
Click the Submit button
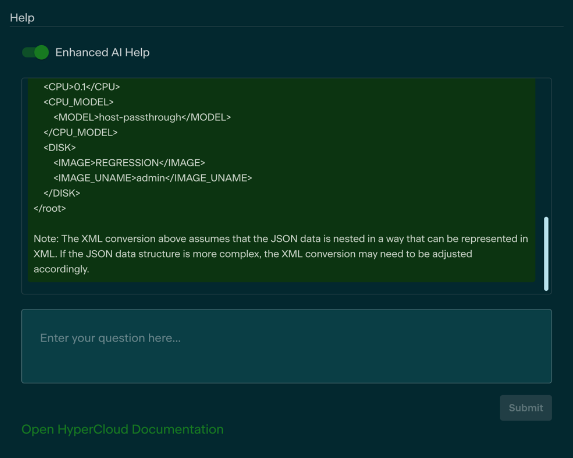pos(525,408)
